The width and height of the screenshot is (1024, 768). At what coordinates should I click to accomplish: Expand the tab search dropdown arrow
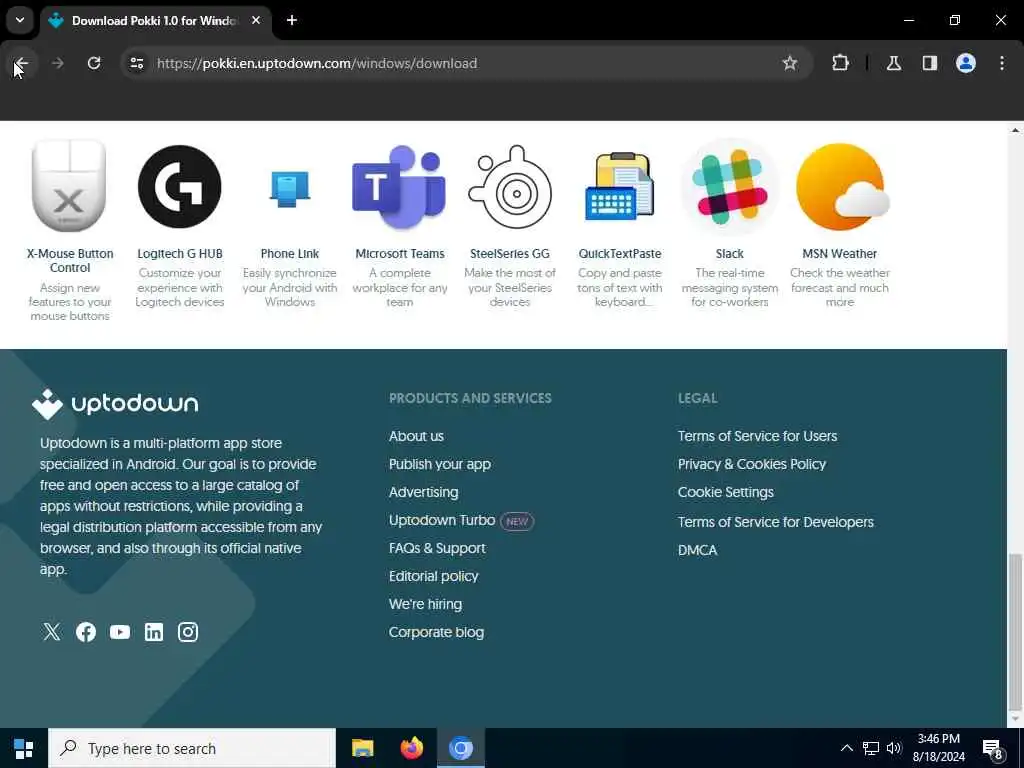(x=20, y=20)
